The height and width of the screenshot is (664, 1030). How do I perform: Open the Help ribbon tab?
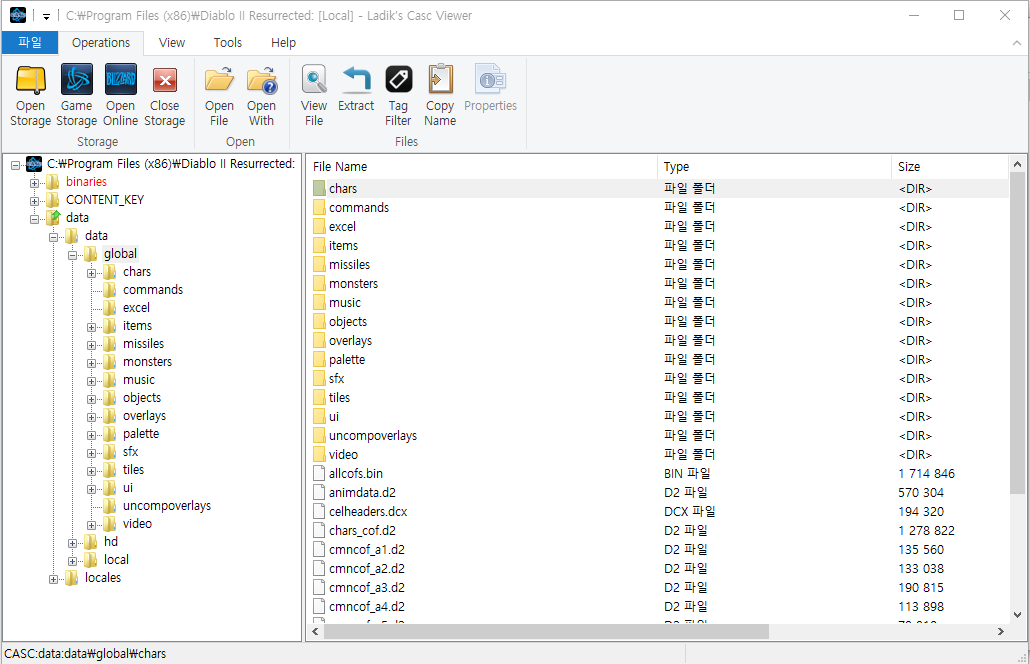(x=283, y=43)
